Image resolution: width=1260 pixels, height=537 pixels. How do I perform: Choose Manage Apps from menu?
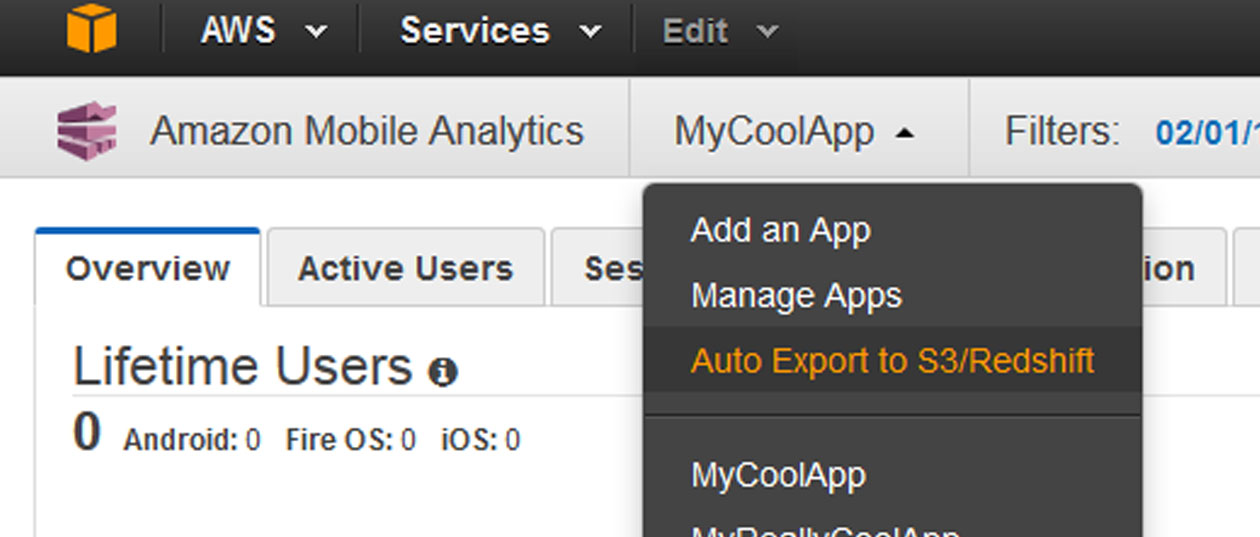click(796, 295)
